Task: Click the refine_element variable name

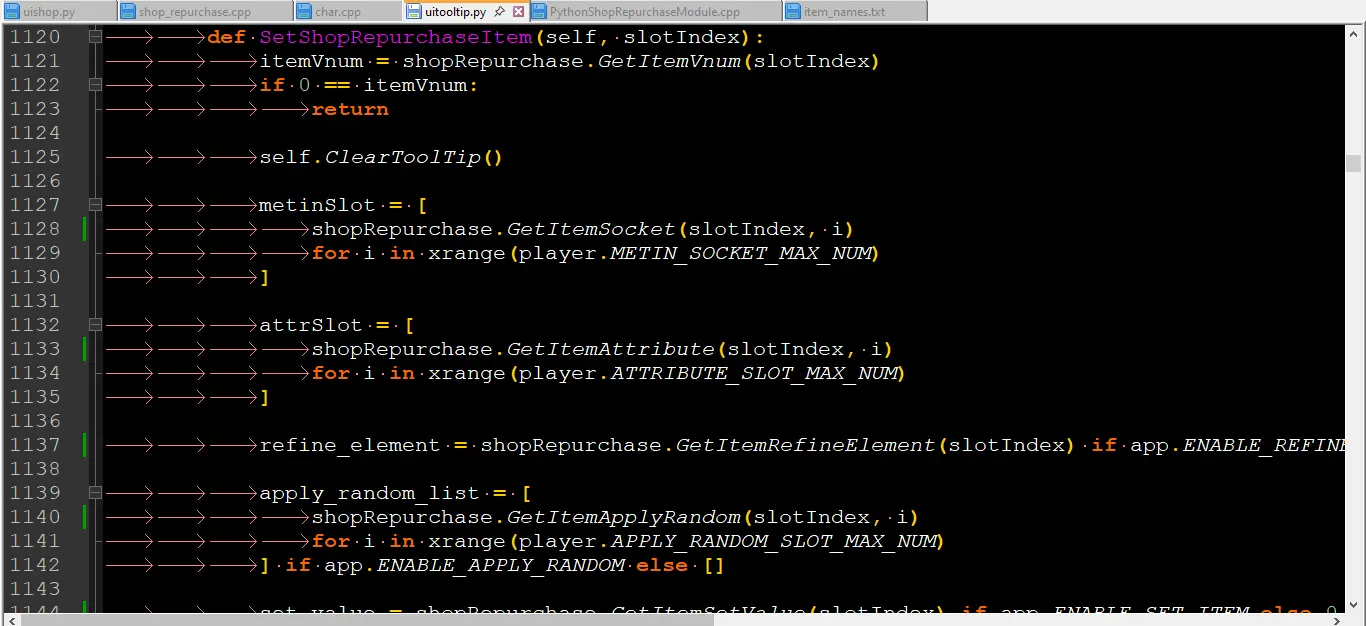Action: point(350,445)
